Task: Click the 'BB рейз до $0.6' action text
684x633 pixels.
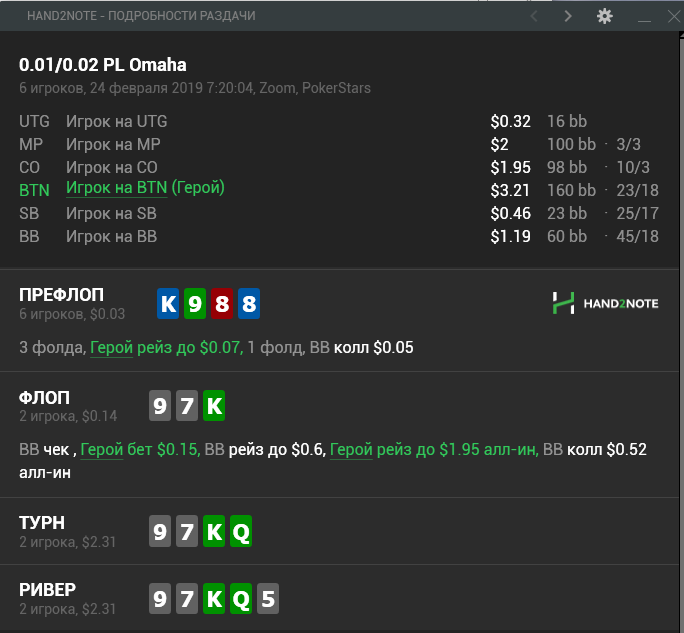Action: (265, 449)
